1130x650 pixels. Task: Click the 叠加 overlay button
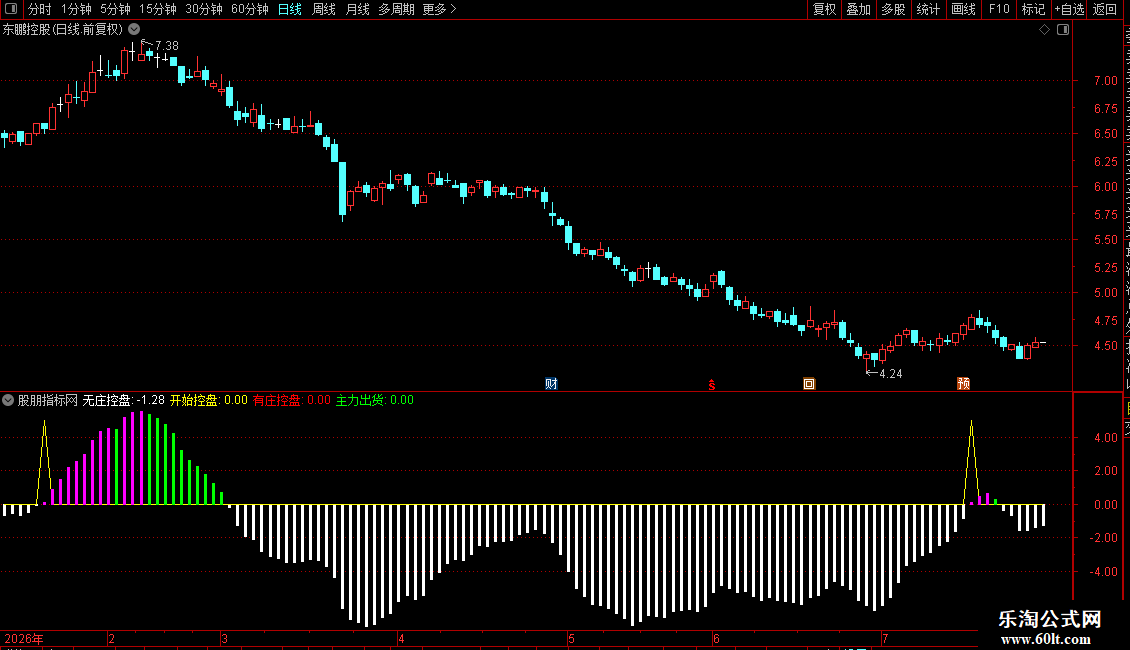(x=858, y=9)
